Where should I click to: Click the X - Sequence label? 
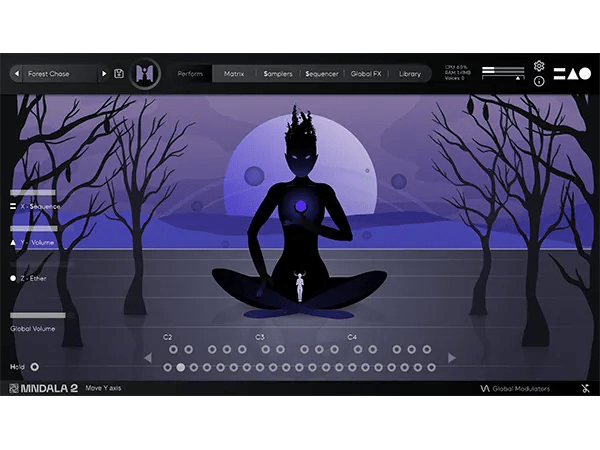pyautogui.click(x=40, y=206)
